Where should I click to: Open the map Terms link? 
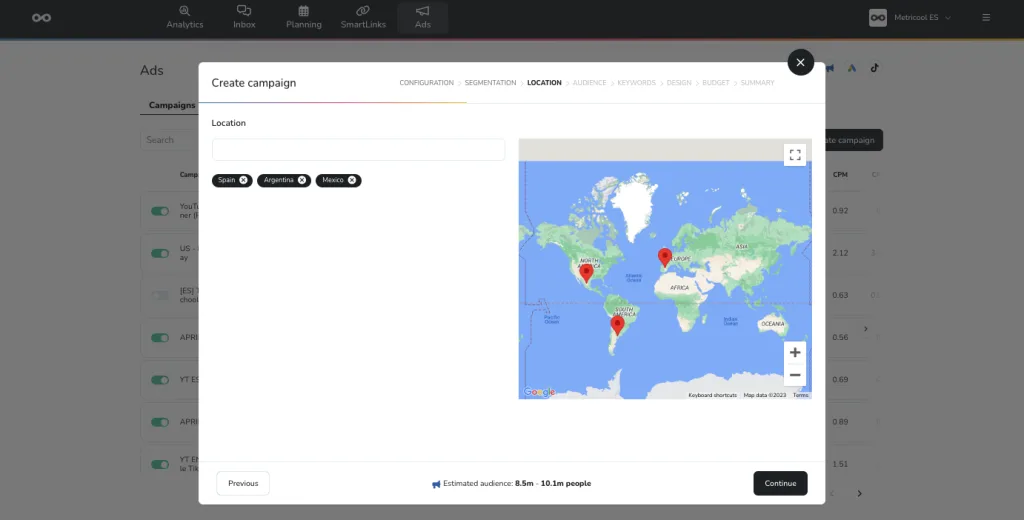click(x=801, y=395)
